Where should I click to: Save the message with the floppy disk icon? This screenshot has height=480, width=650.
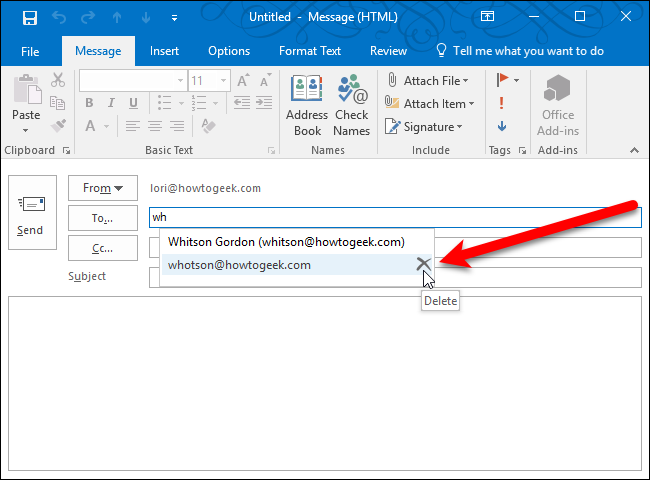click(29, 17)
